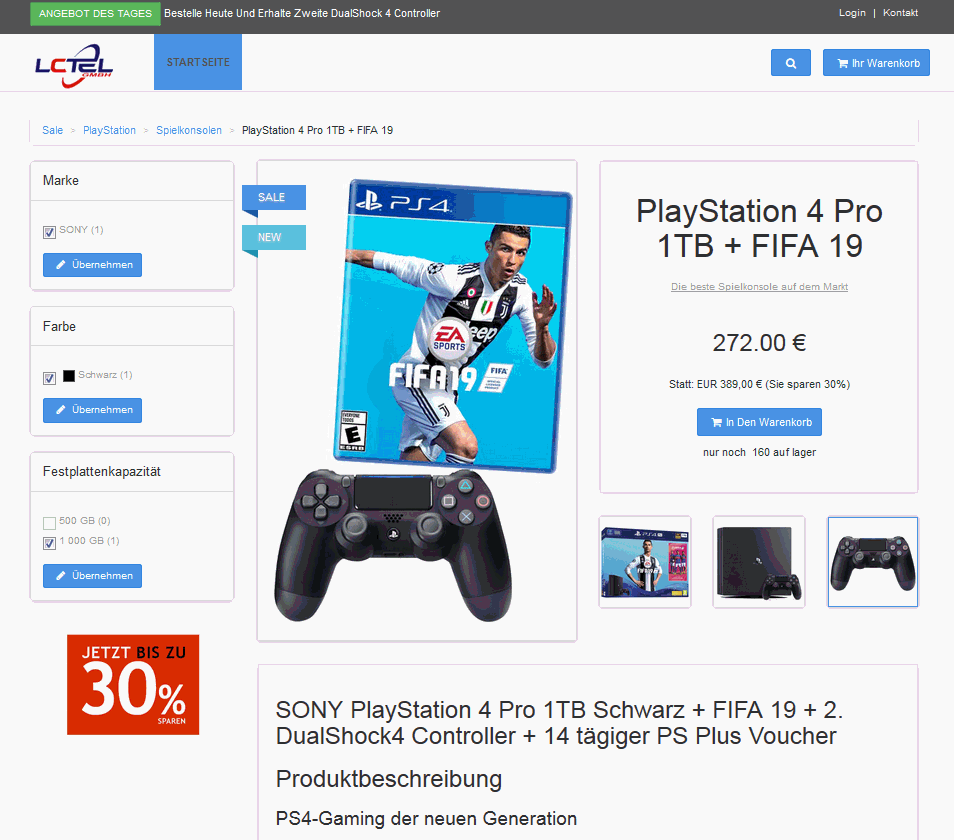The width and height of the screenshot is (954, 840).
Task: Uncheck the SONY brand checkbox
Action: tap(49, 232)
